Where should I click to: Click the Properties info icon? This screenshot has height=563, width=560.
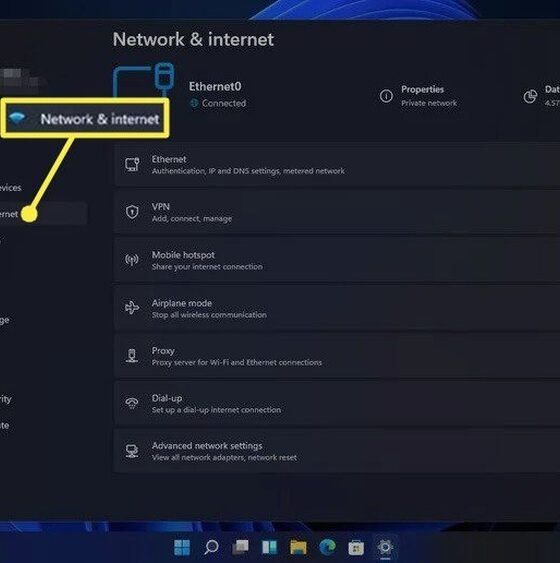click(x=386, y=96)
